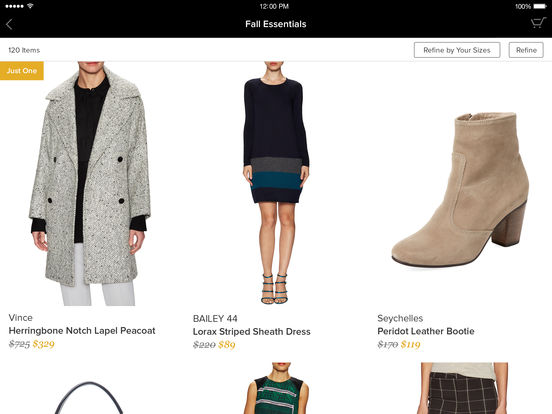The image size is (552, 414).
Task: Open Herringbone Notch Lapel Peacoat title
Action: 82,331
